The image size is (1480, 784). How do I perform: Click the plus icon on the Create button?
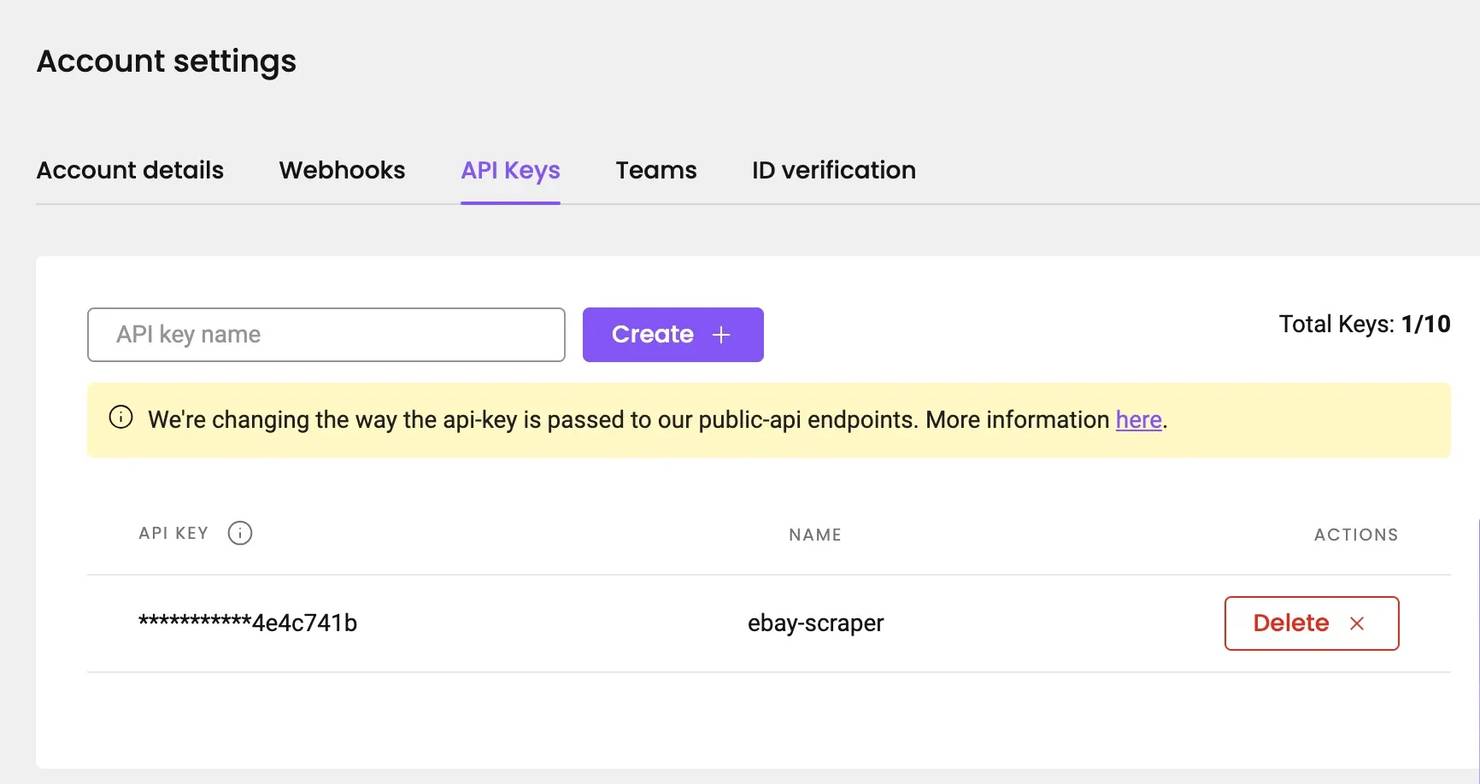(x=721, y=335)
